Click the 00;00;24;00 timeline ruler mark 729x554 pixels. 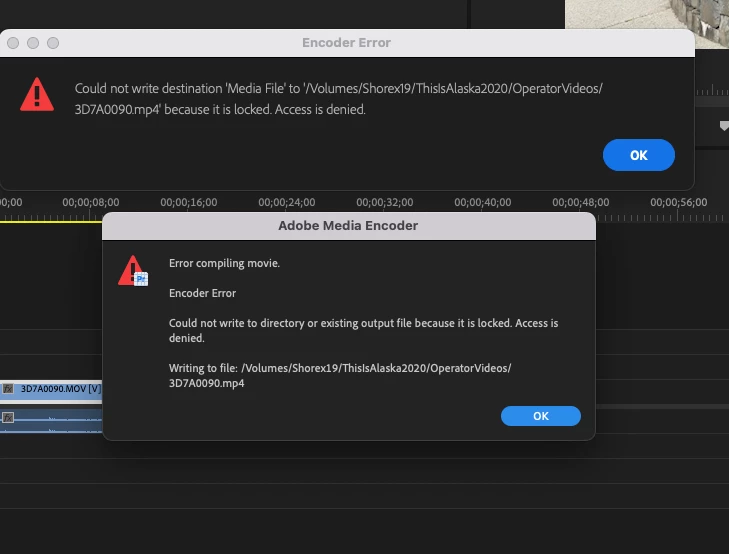tap(287, 202)
